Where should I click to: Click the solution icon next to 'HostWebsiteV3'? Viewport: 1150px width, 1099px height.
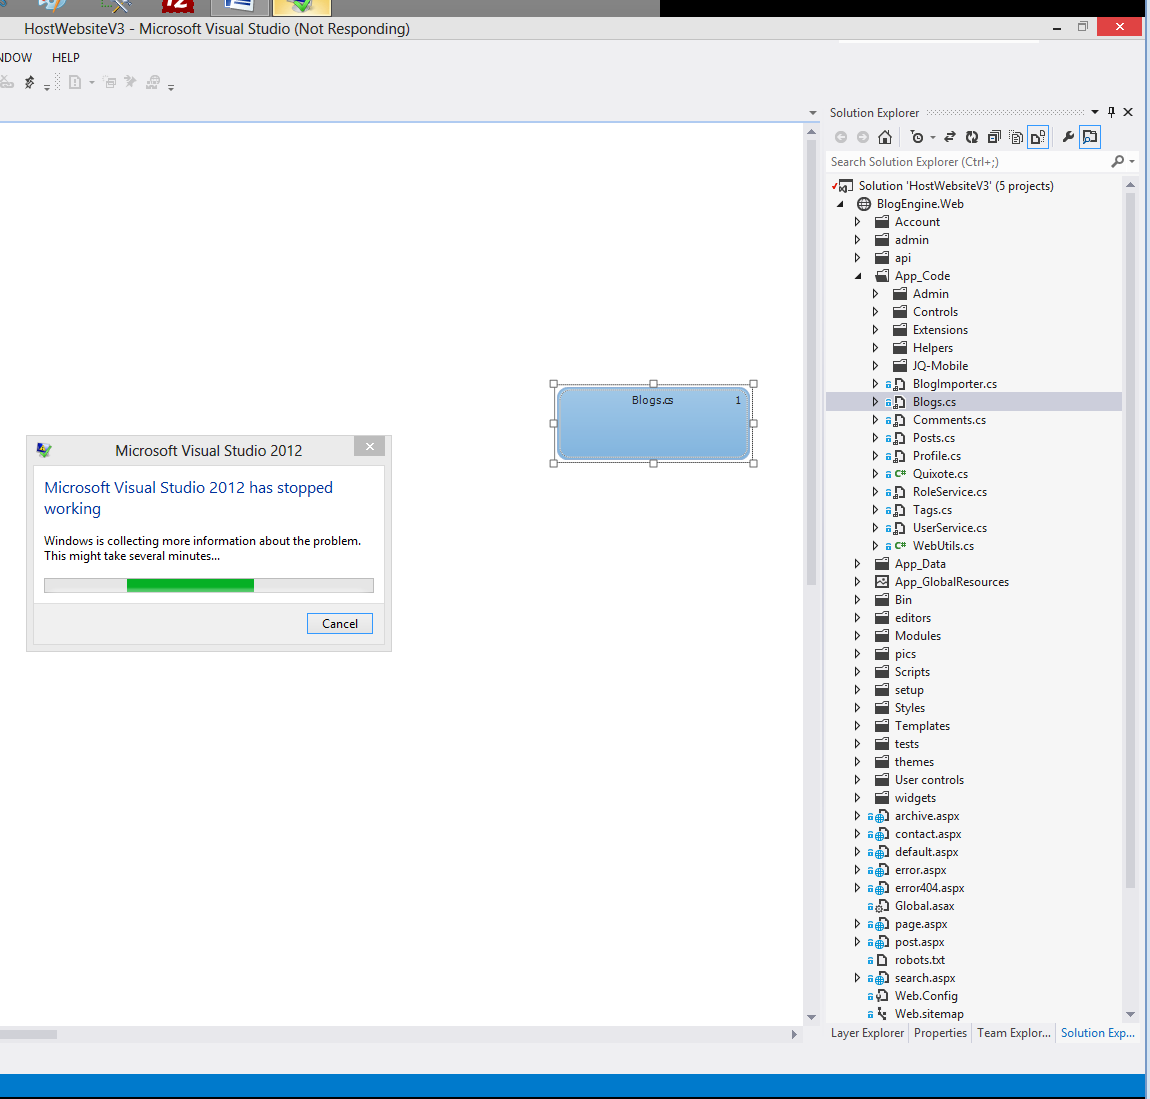point(846,186)
